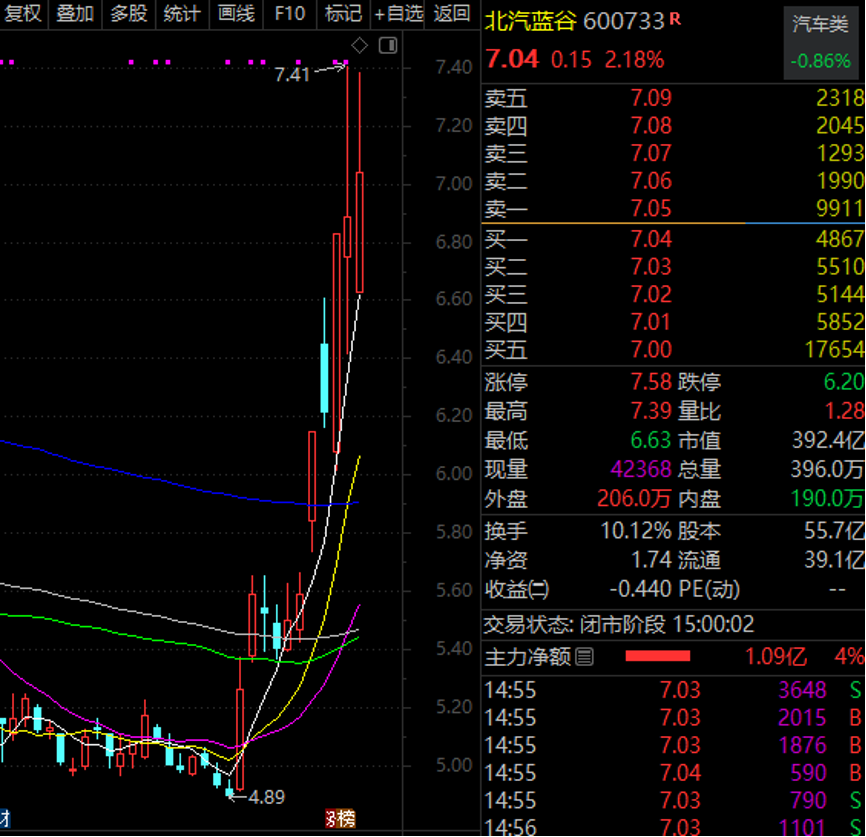This screenshot has height=837, width=866.
Task: Select the 多股 multi-stock view
Action: coord(129,13)
